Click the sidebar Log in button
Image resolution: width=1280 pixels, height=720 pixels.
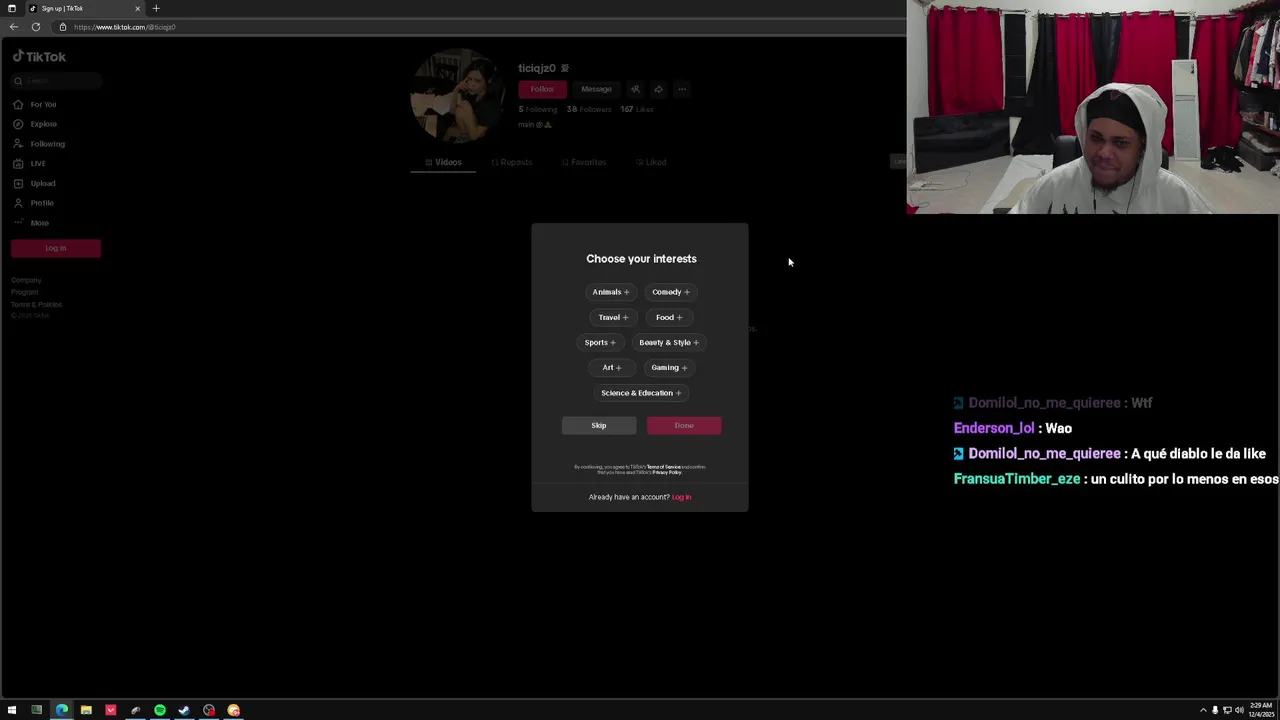(x=56, y=248)
